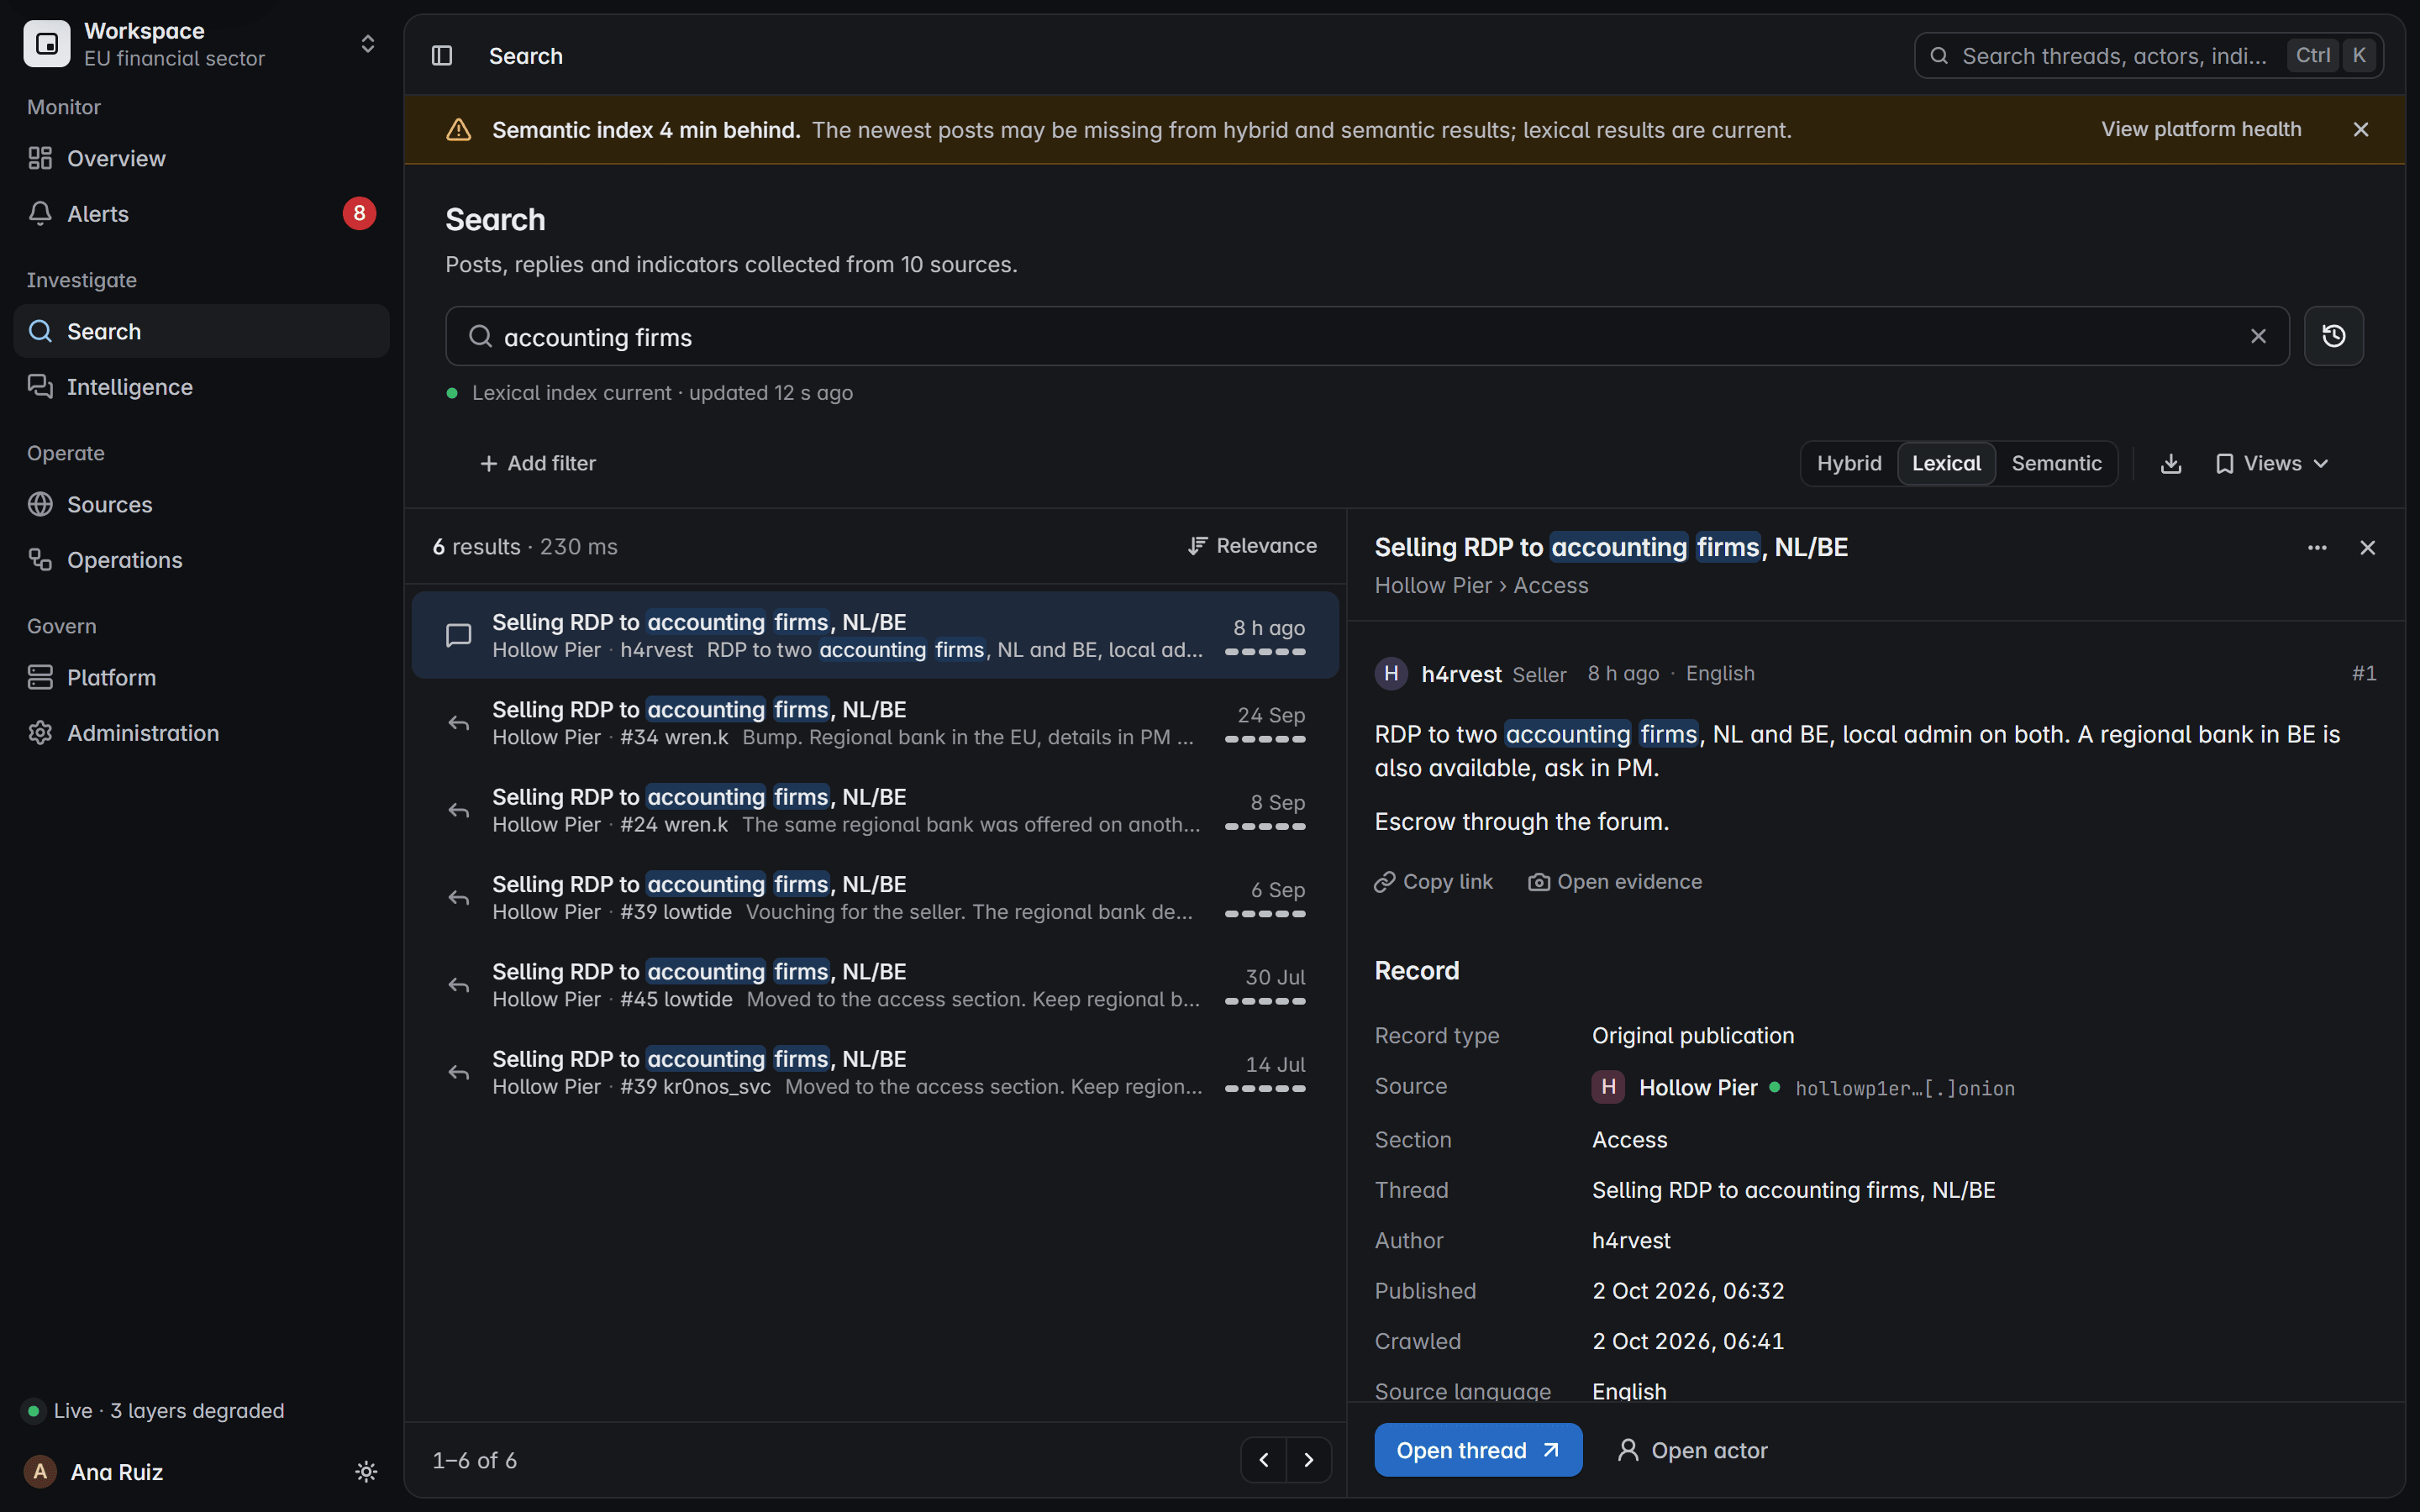This screenshot has width=2420, height=1512.
Task: Select Lexical search mode
Action: coord(1946,463)
